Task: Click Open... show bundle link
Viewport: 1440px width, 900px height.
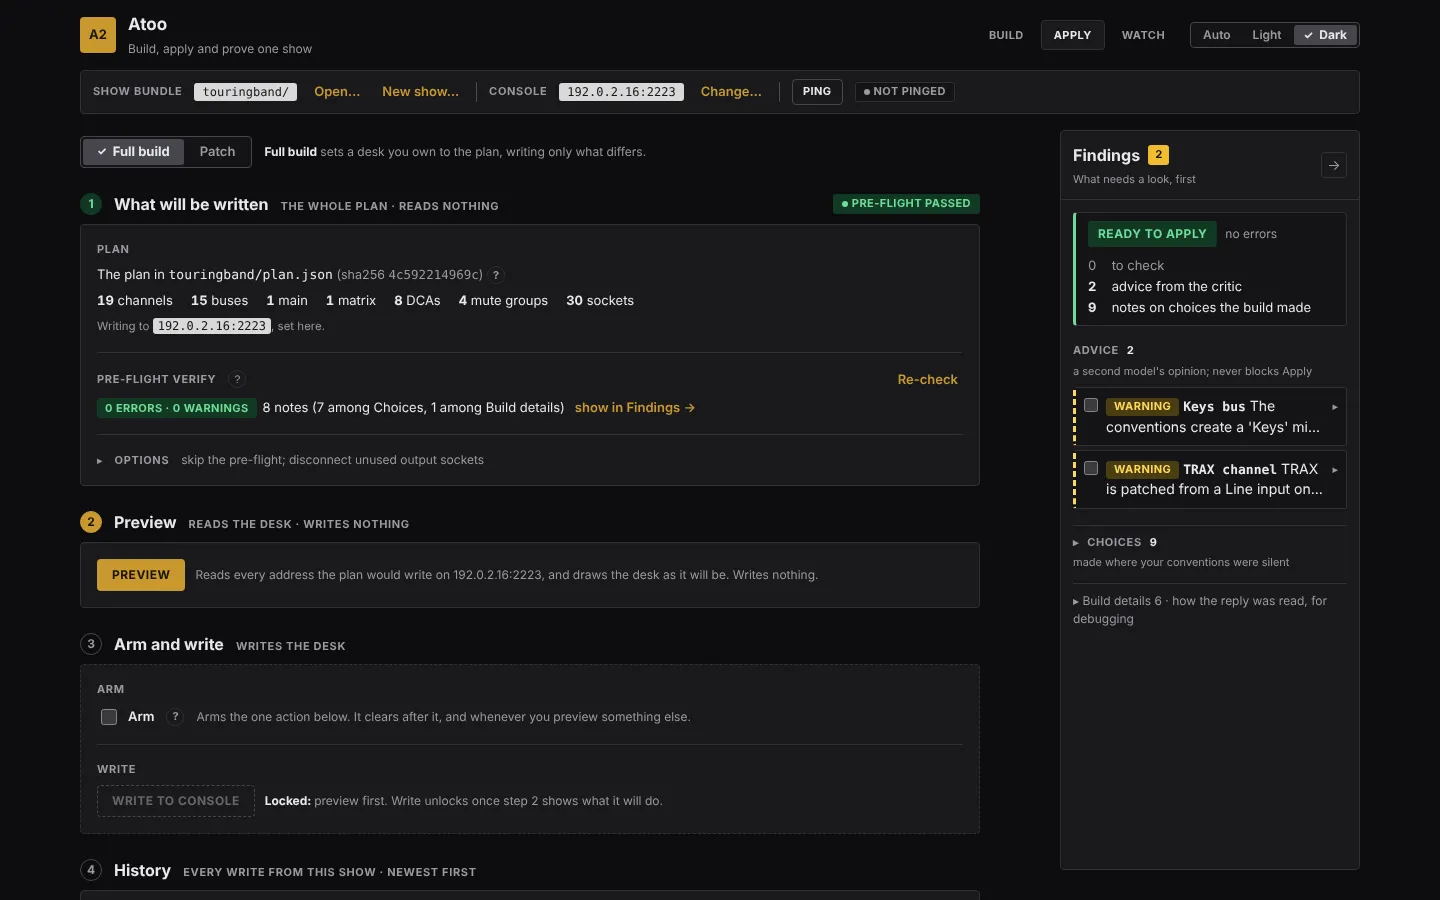Action: coord(337,91)
